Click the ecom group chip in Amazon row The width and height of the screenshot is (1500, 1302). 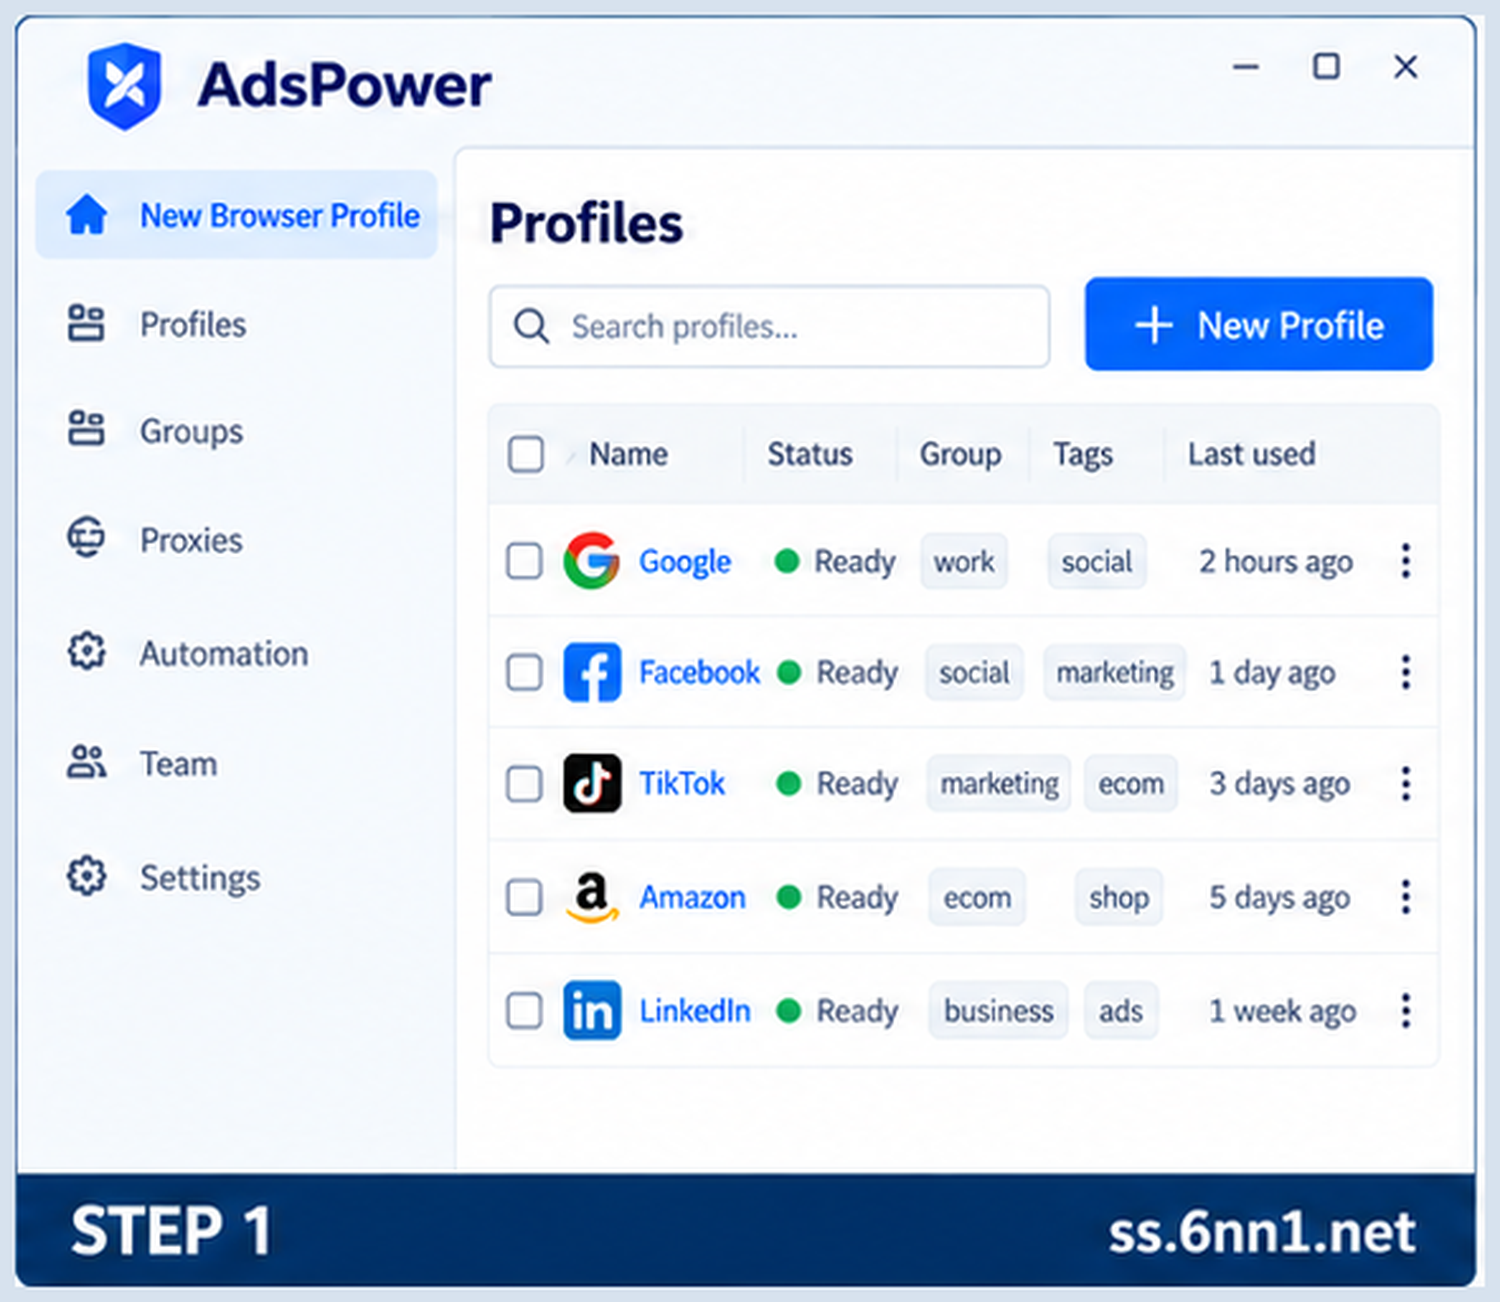pyautogui.click(x=977, y=897)
